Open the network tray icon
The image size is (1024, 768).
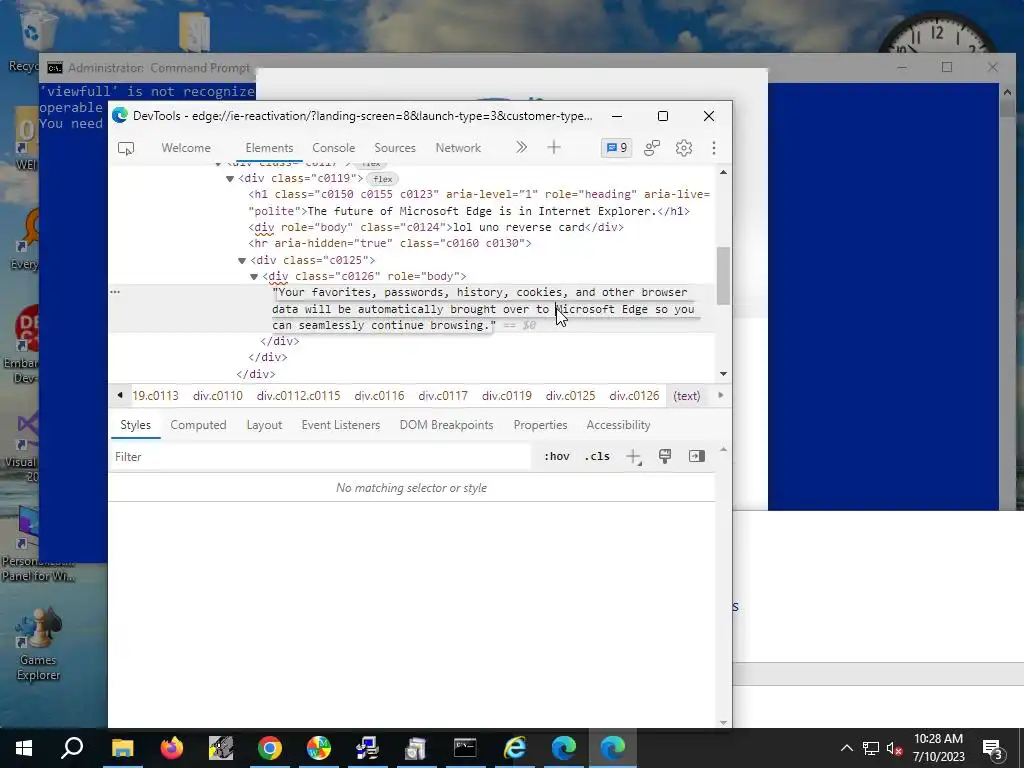point(871,748)
